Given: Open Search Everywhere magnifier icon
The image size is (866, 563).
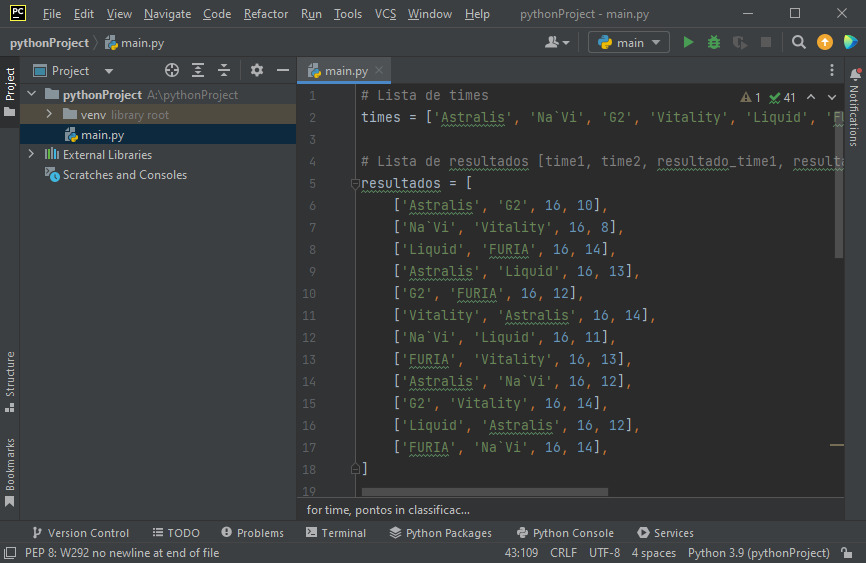Looking at the screenshot, I should pyautogui.click(x=798, y=43).
